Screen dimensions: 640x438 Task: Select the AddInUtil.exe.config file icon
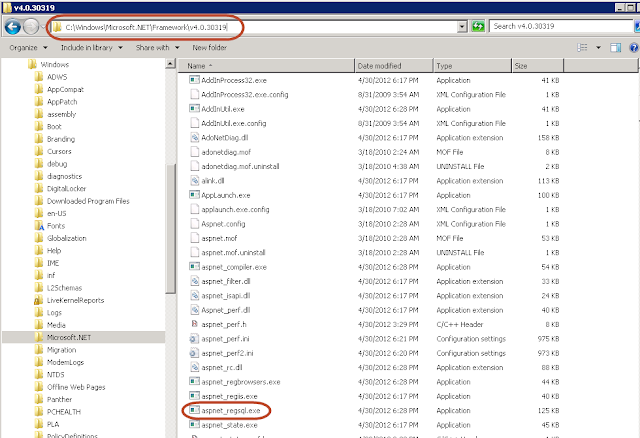194,123
